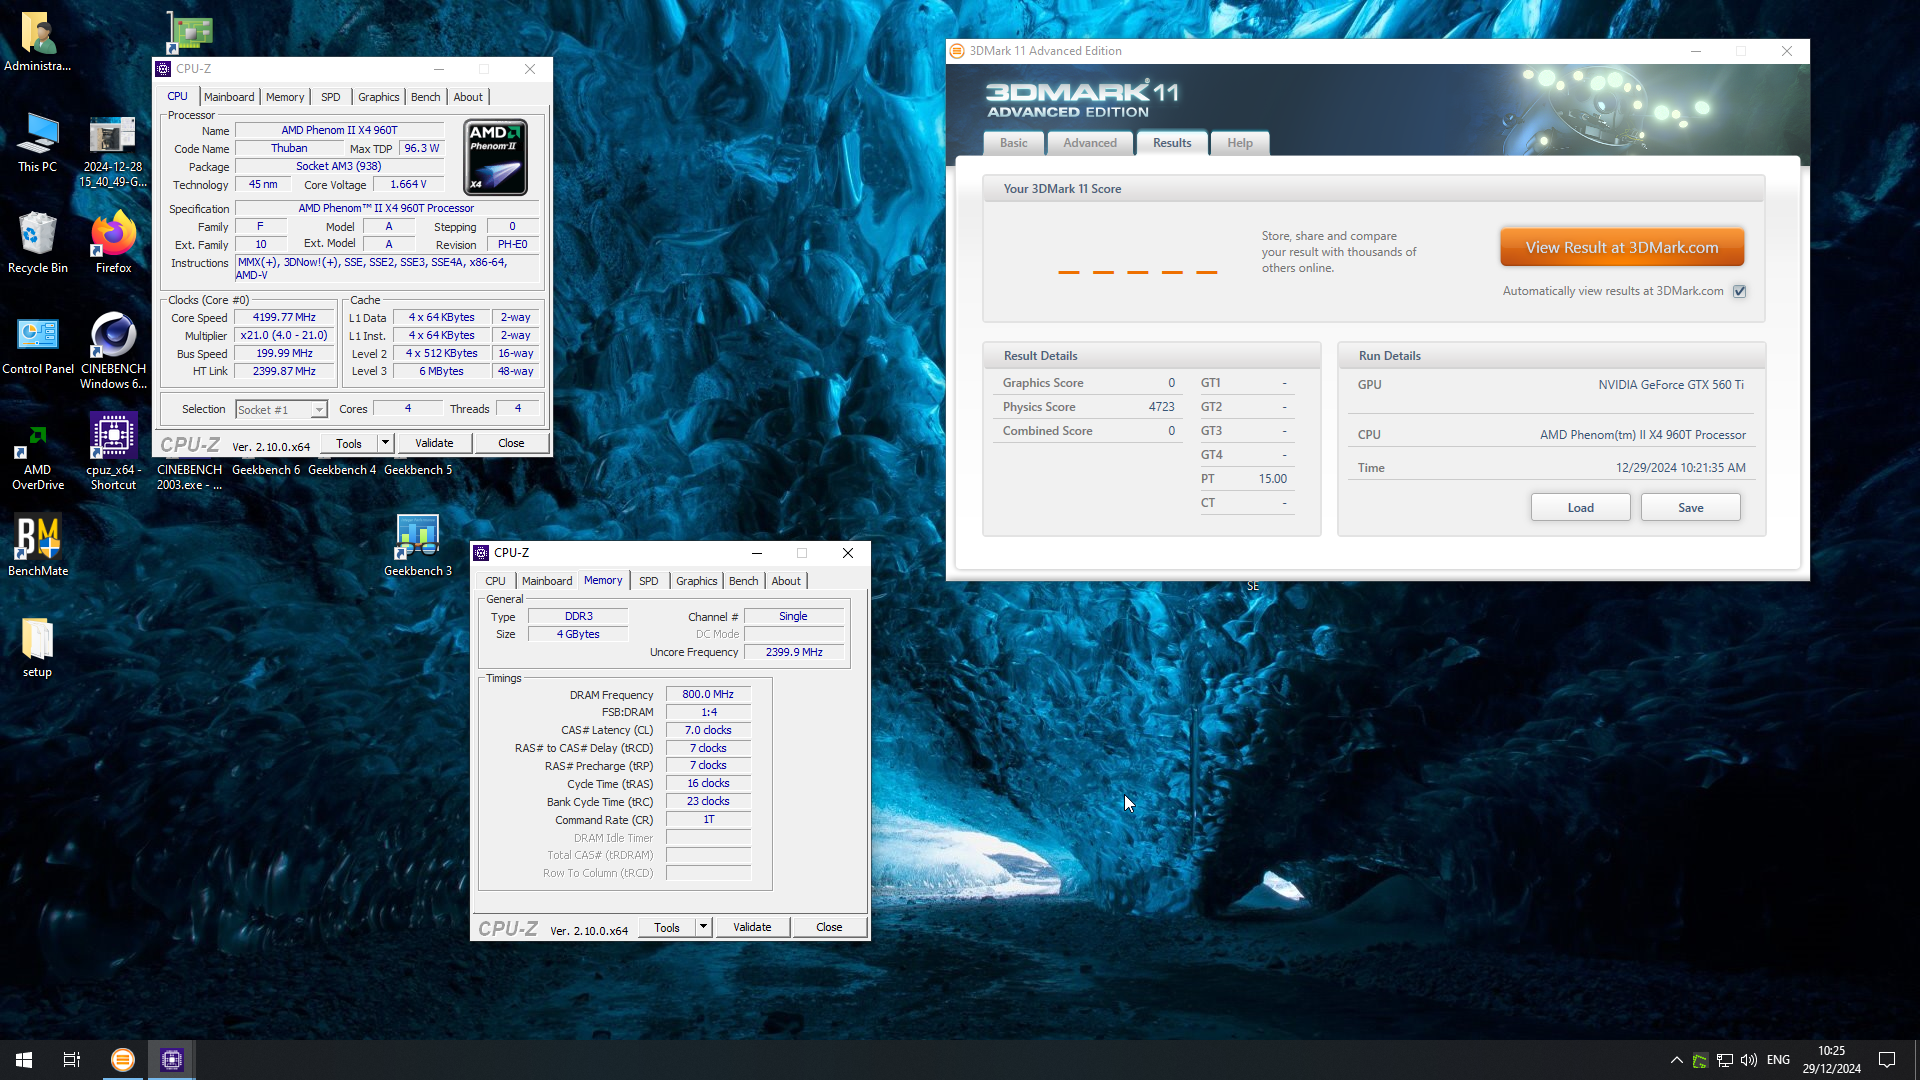Screen dimensions: 1920x1080
Task: Launch Firefox from the desktop
Action: coord(113,243)
